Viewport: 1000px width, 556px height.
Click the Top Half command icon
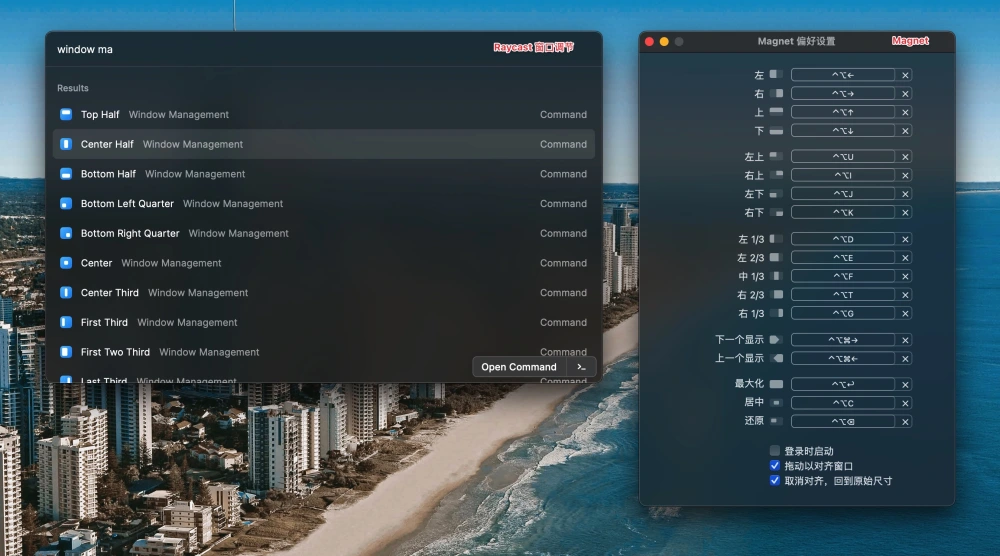[66, 114]
